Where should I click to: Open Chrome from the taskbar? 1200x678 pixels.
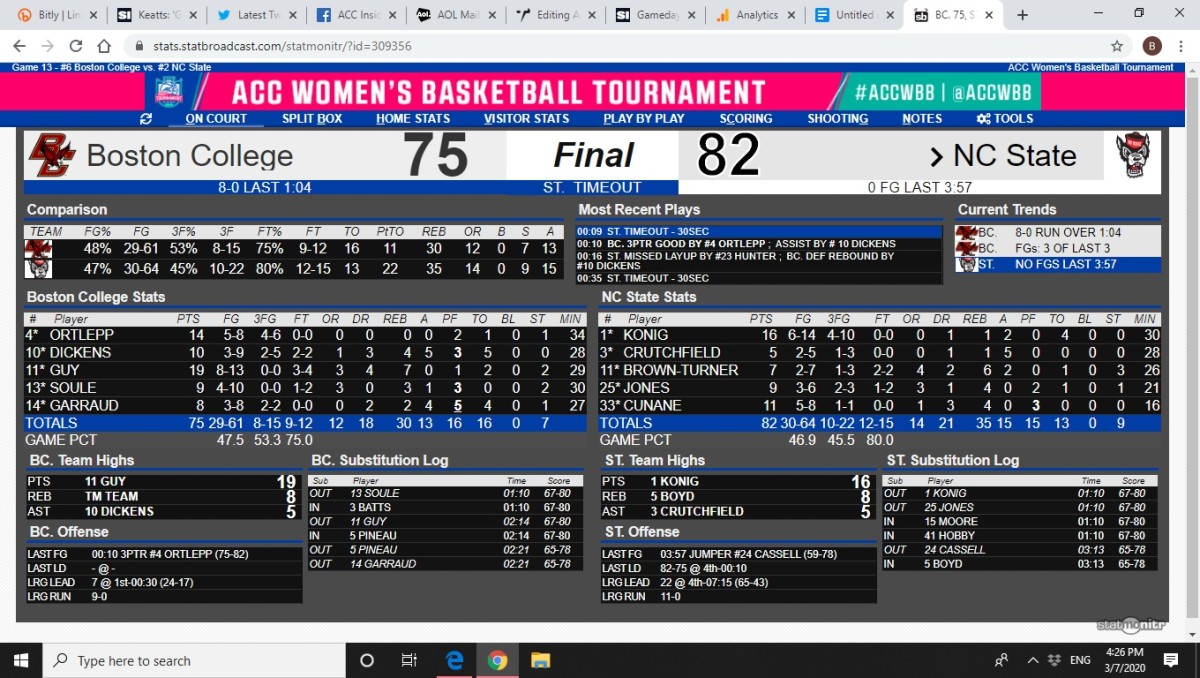pyautogui.click(x=497, y=660)
